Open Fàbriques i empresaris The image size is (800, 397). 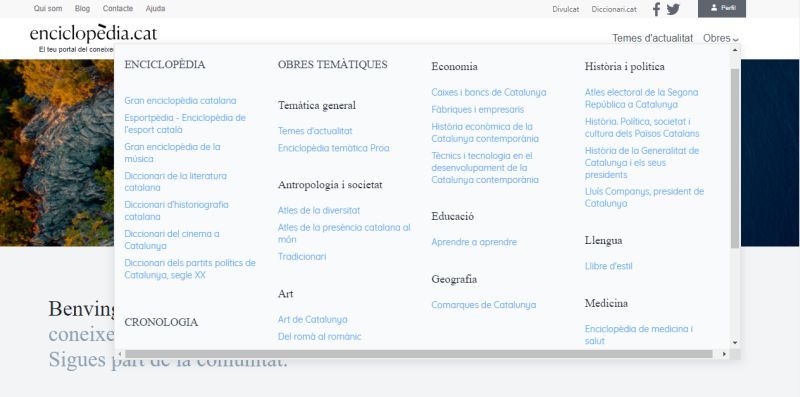pos(478,109)
